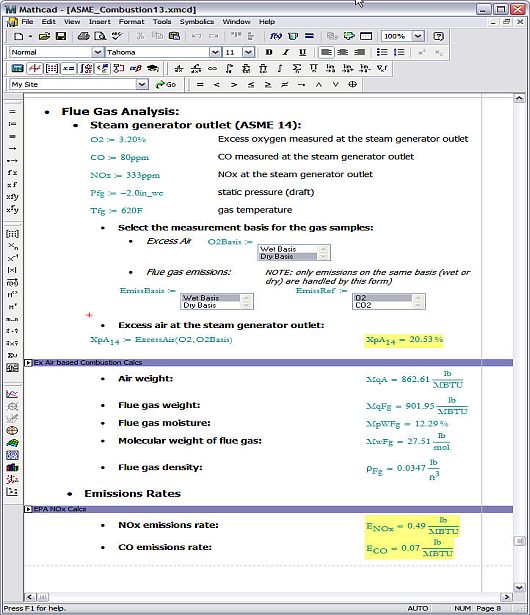The image size is (530, 615).
Task: Click the Surface Plot icon in left palette
Action: coord(12,443)
